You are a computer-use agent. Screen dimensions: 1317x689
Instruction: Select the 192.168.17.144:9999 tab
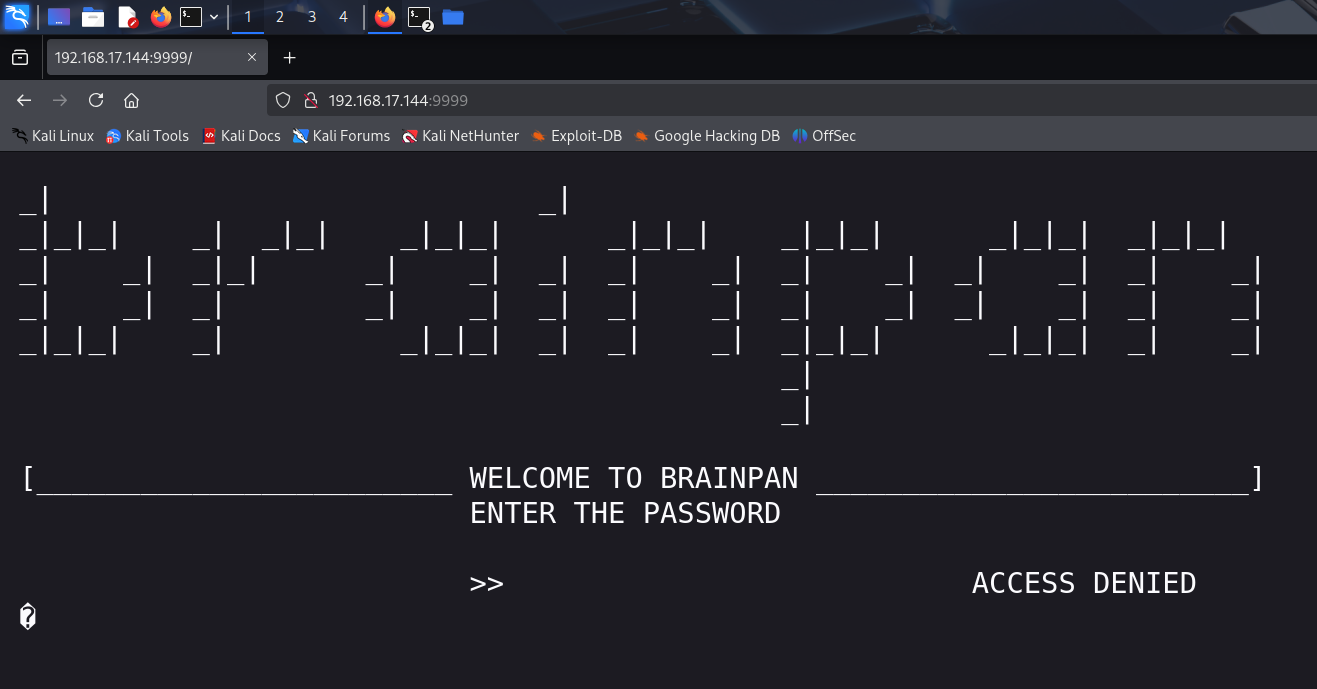pyautogui.click(x=140, y=58)
